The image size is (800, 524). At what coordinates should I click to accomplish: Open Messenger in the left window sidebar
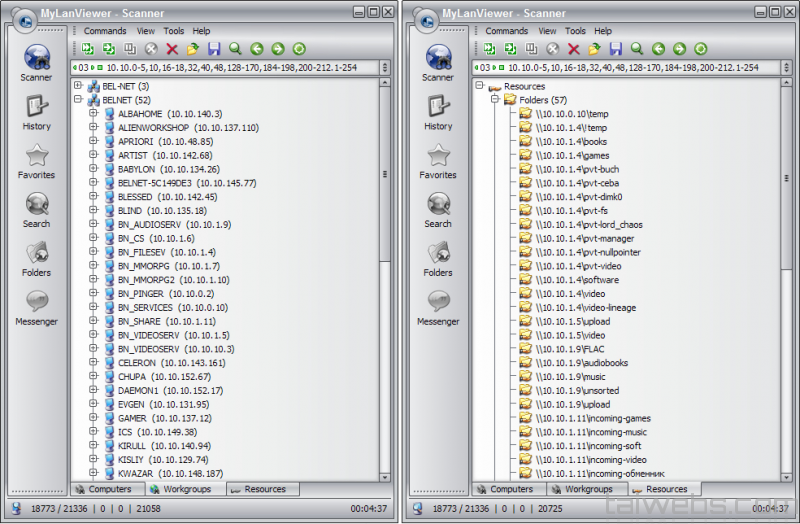pos(37,306)
